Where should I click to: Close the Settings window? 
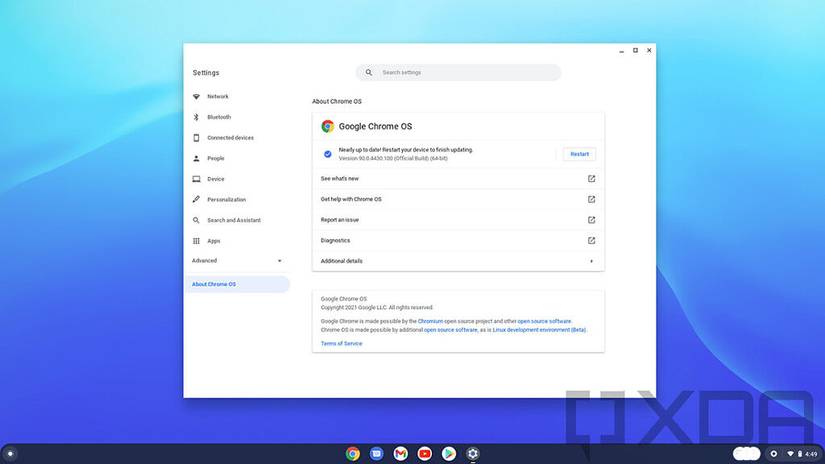[649, 51]
